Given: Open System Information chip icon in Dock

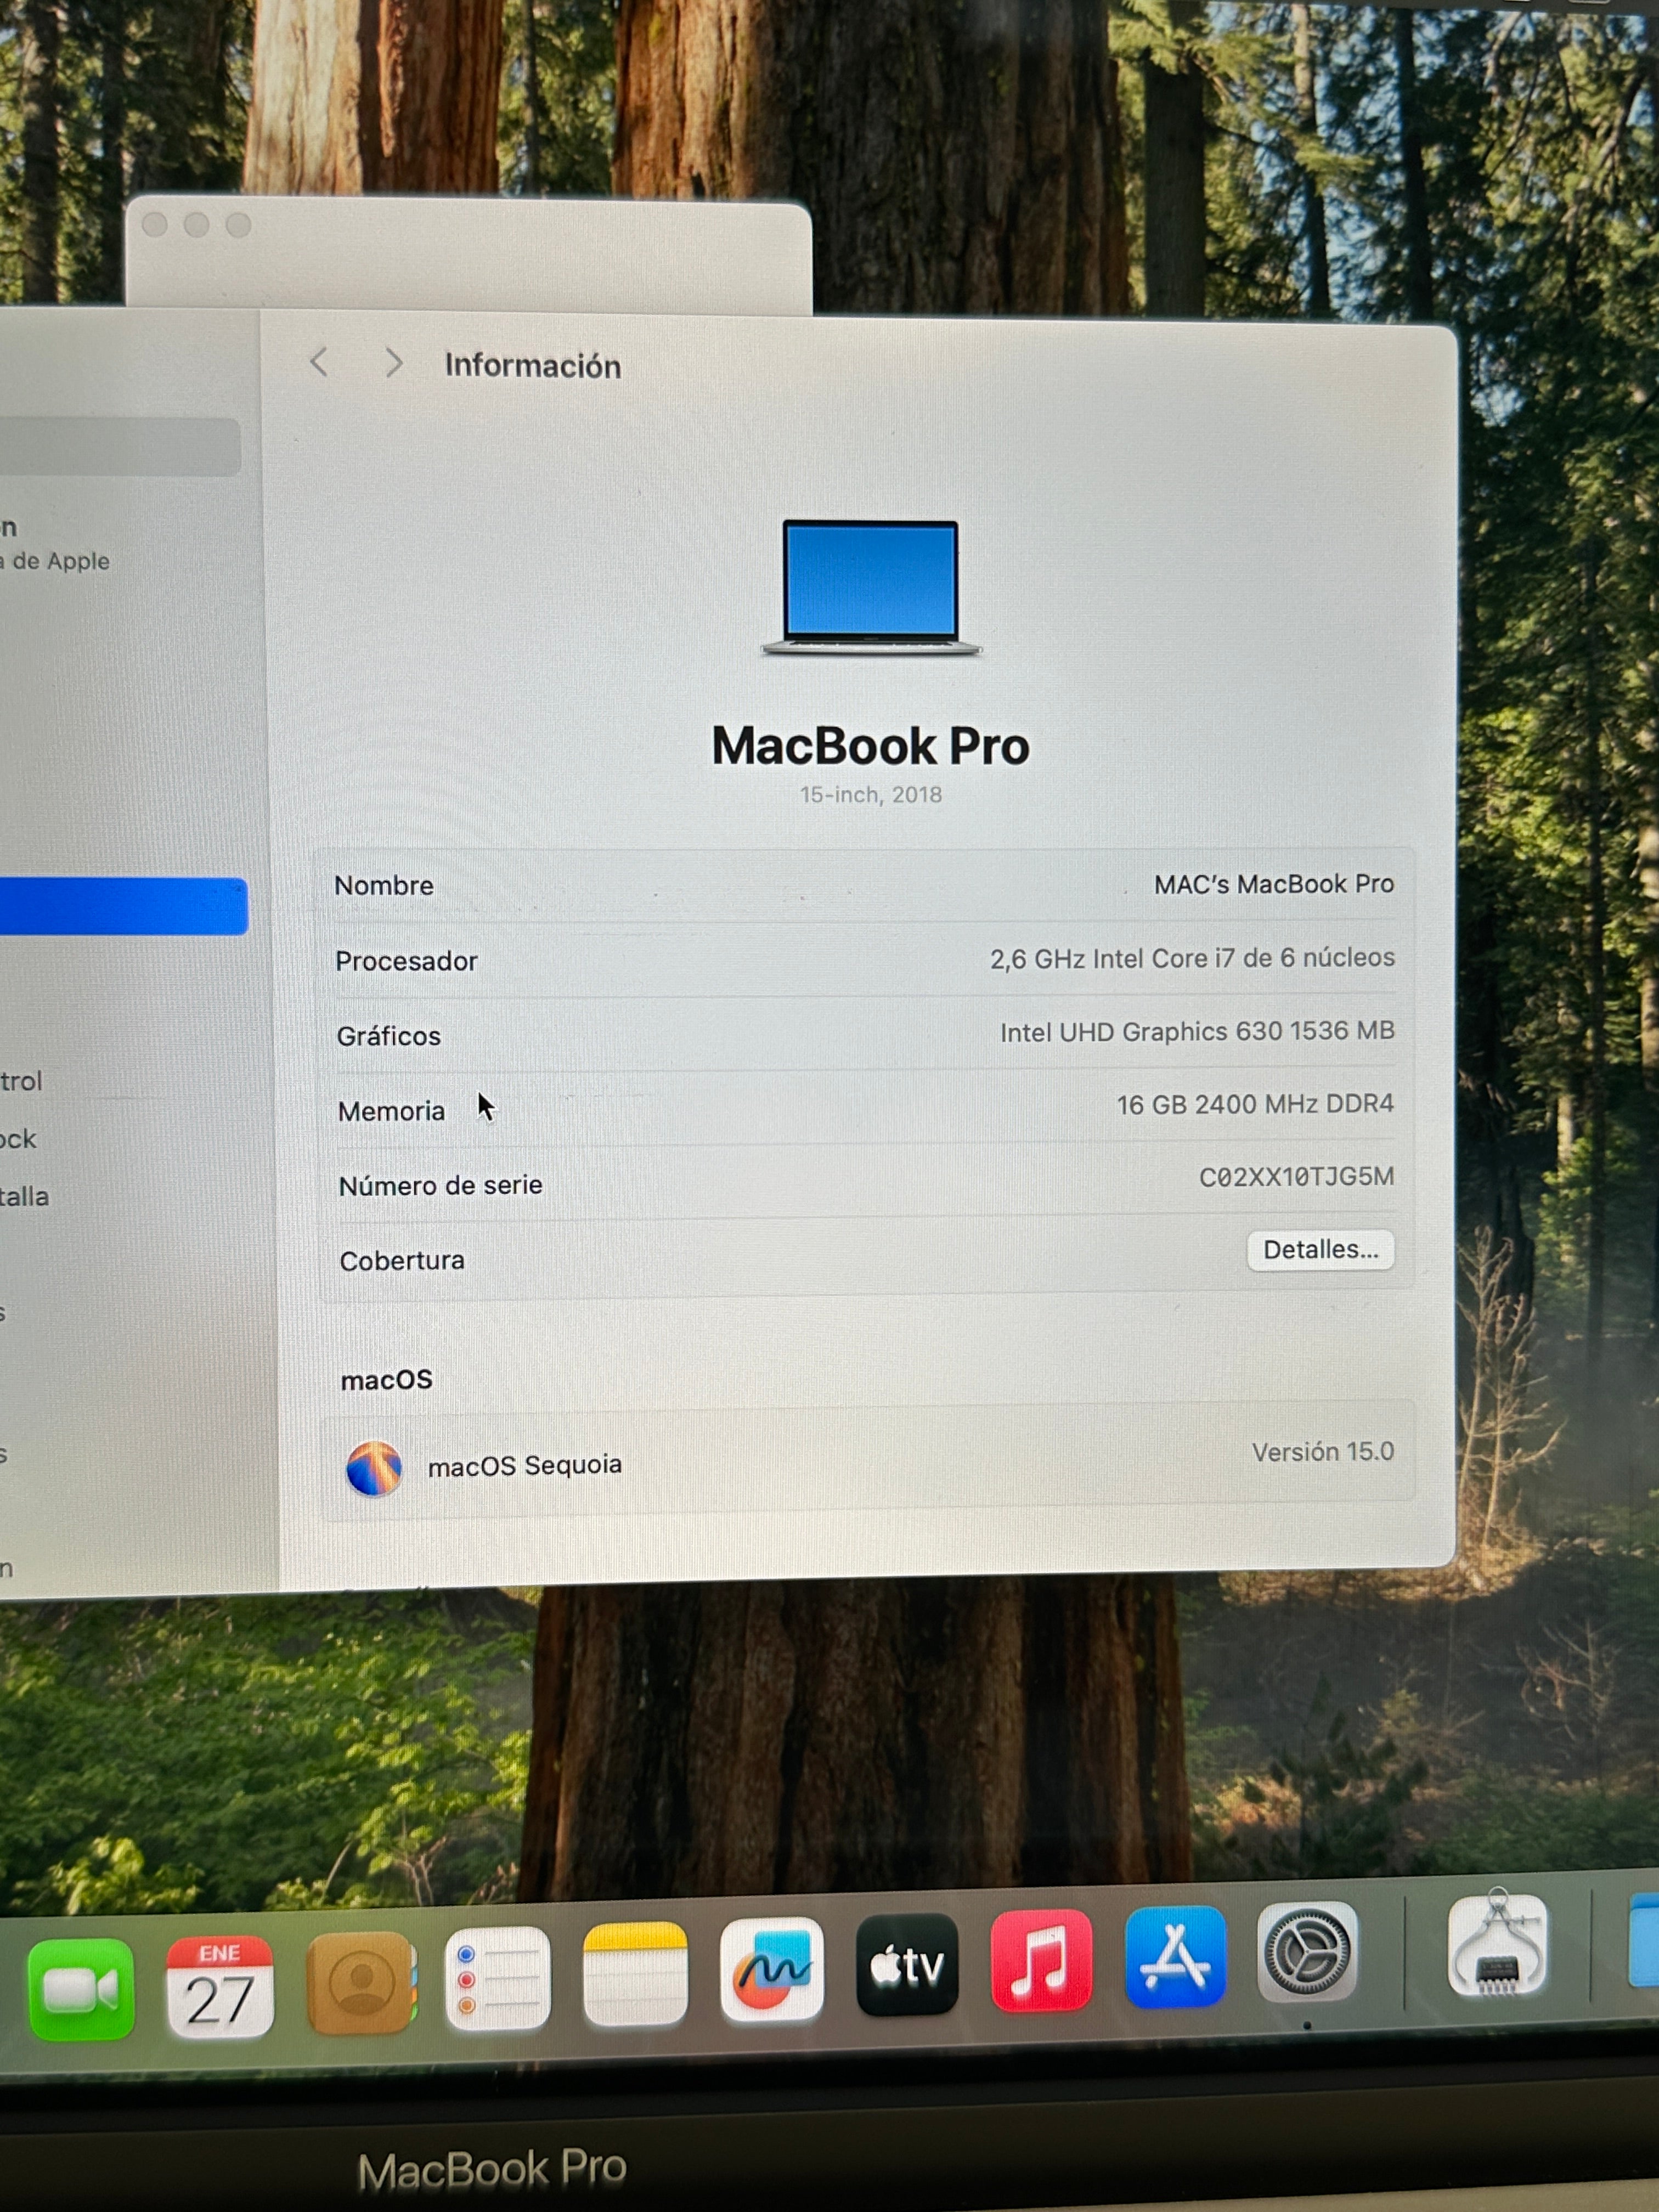Looking at the screenshot, I should click(1497, 1944).
